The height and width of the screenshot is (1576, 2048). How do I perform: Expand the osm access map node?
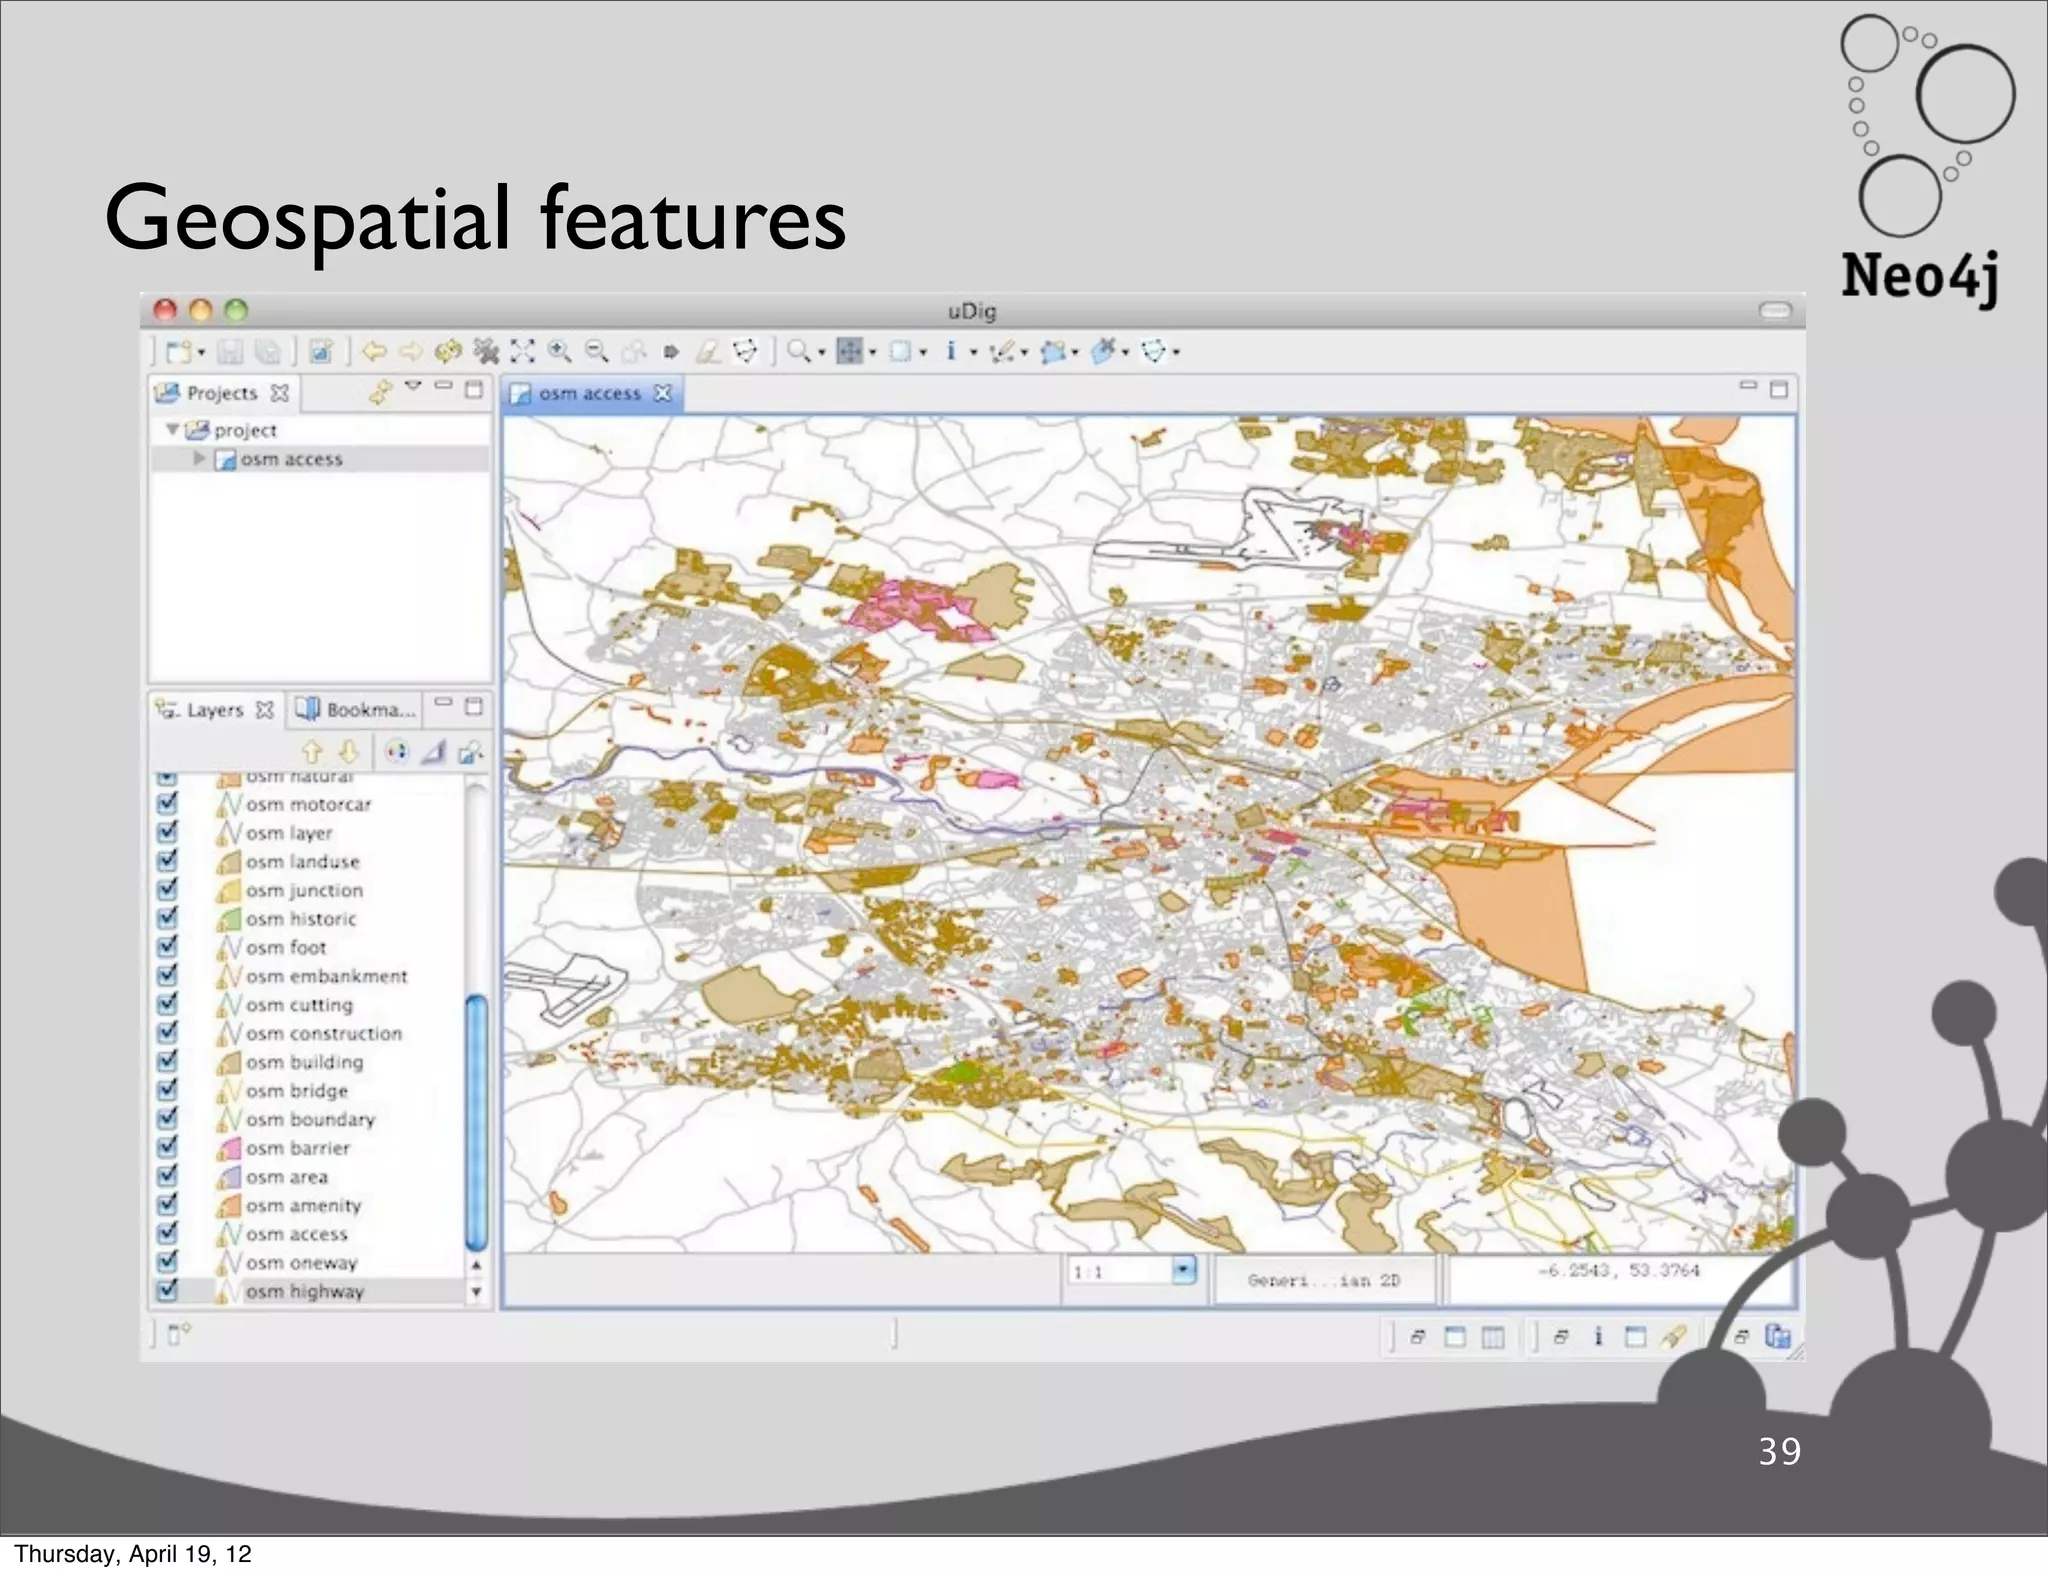pyautogui.click(x=199, y=458)
